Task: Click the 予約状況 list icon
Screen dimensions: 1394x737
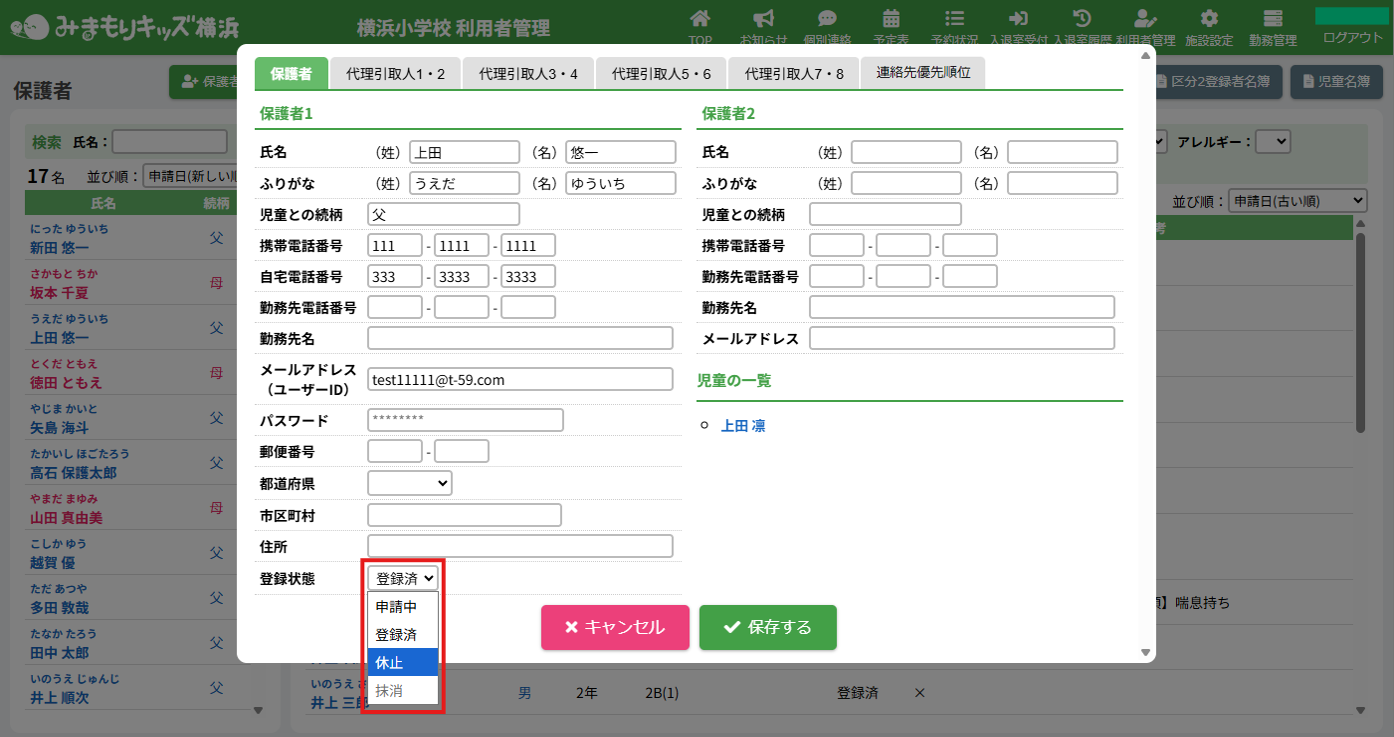Action: [954, 20]
